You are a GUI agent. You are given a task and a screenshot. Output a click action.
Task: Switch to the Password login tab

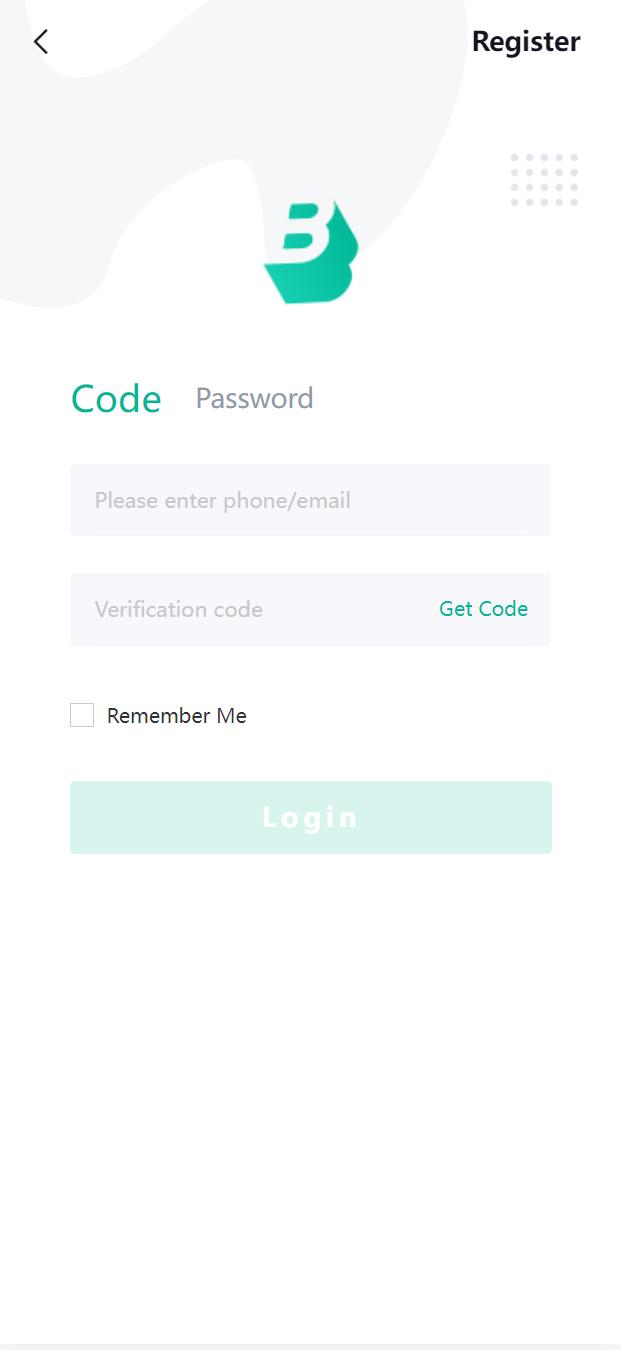tap(254, 399)
